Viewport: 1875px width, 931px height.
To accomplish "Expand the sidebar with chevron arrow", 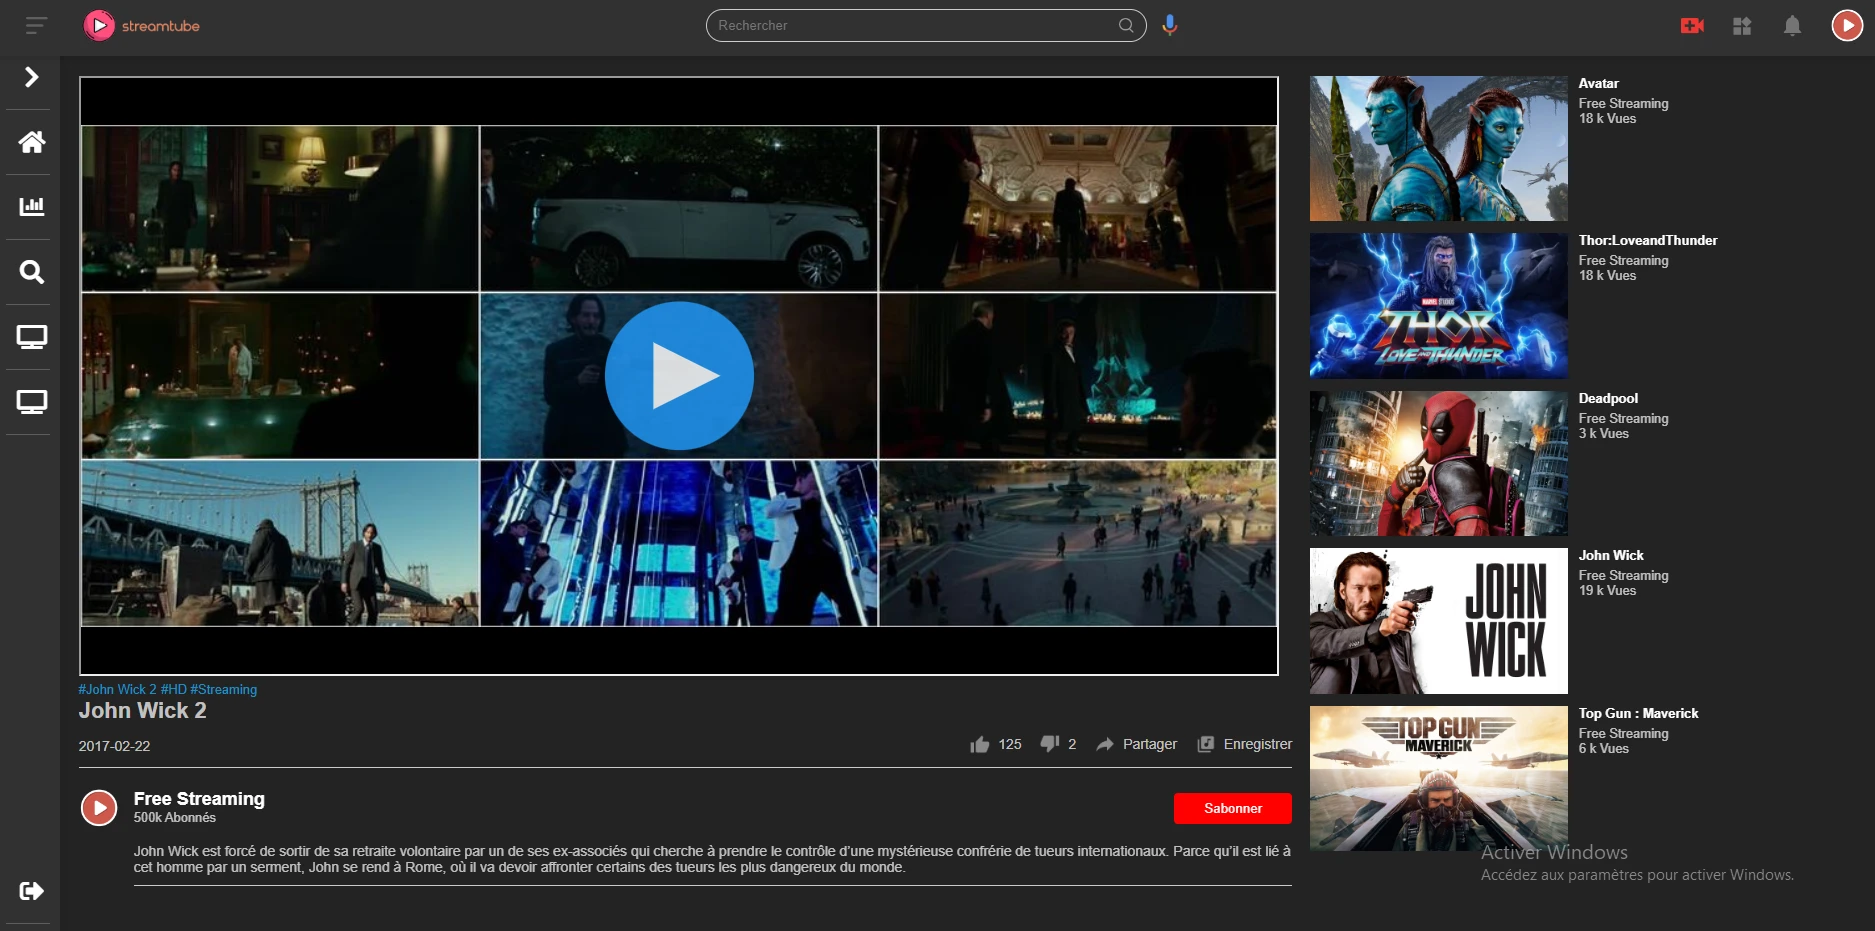I will (x=31, y=77).
